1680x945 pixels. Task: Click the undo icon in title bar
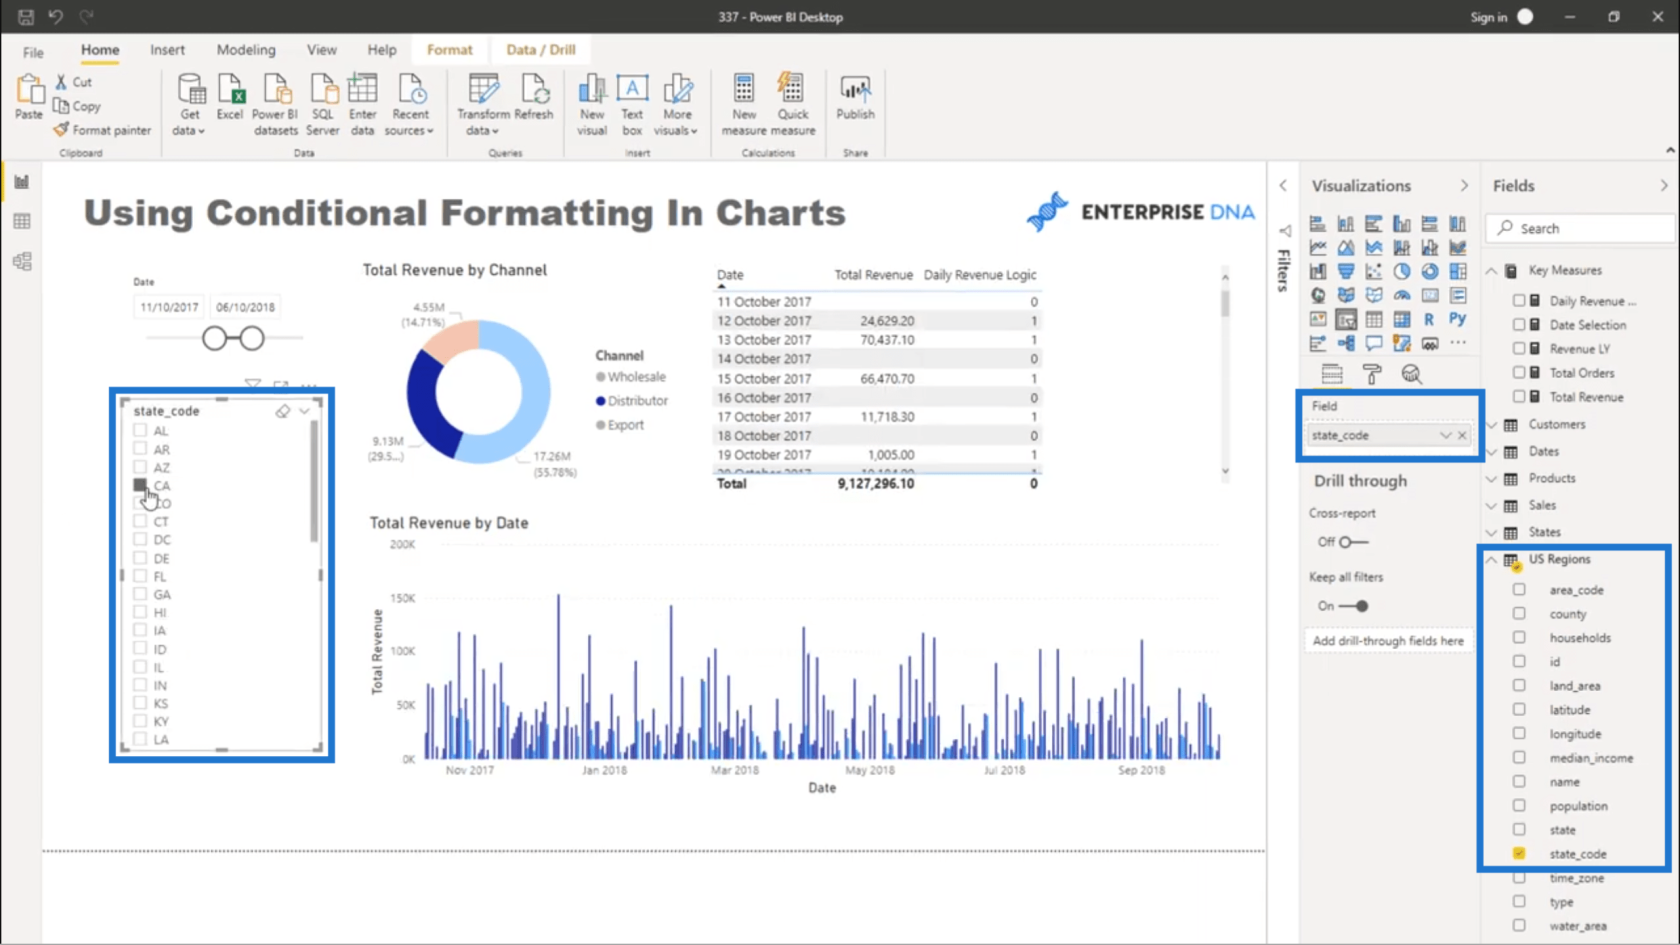tap(55, 17)
